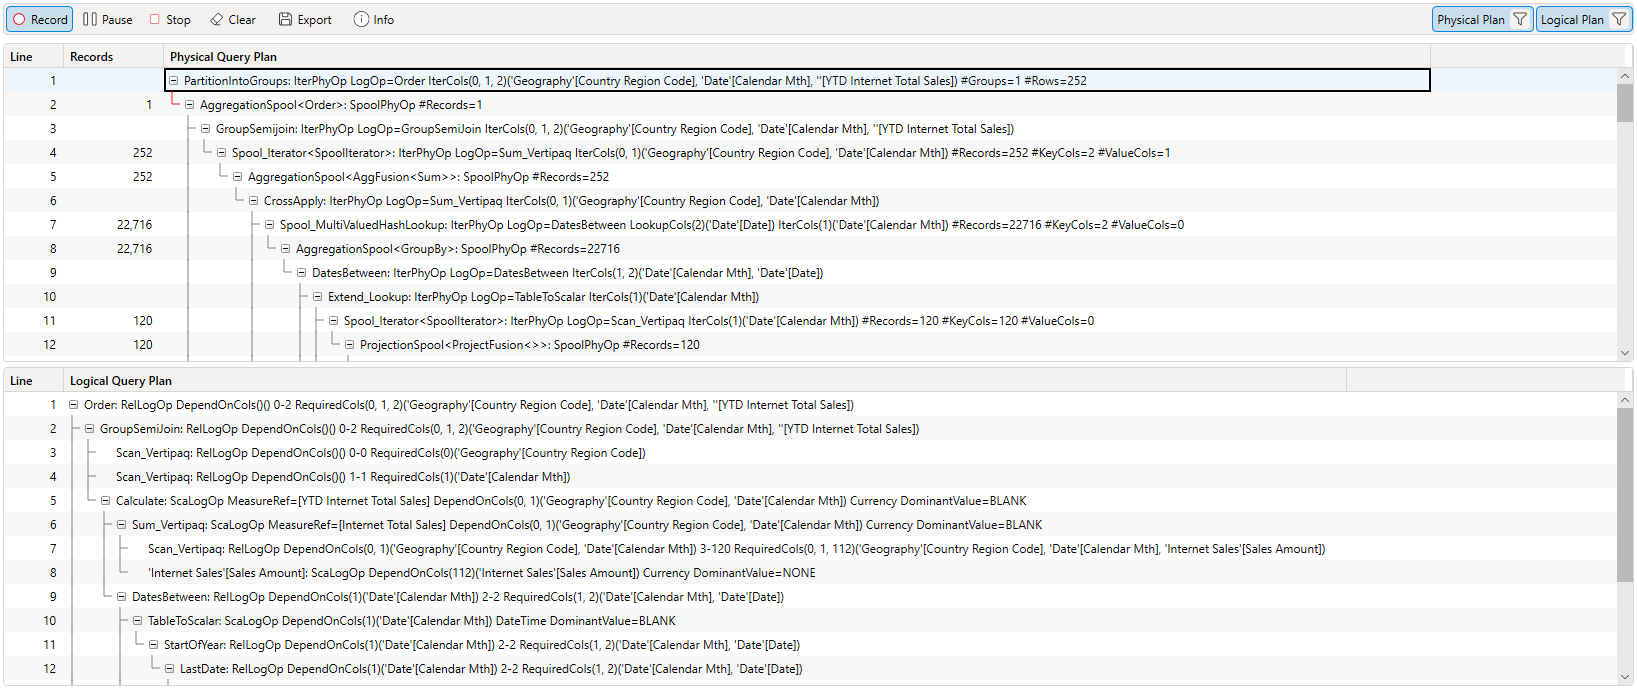Screen dimensions: 1637x690
Task: Click the Logical Plan filter funnel icon
Action: tap(1619, 20)
